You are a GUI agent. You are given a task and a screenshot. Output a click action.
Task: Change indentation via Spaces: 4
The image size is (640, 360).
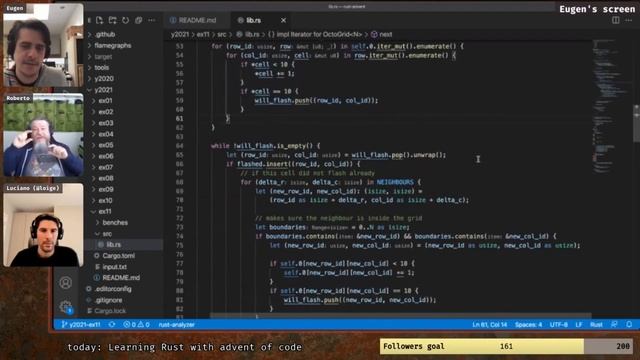coord(529,324)
